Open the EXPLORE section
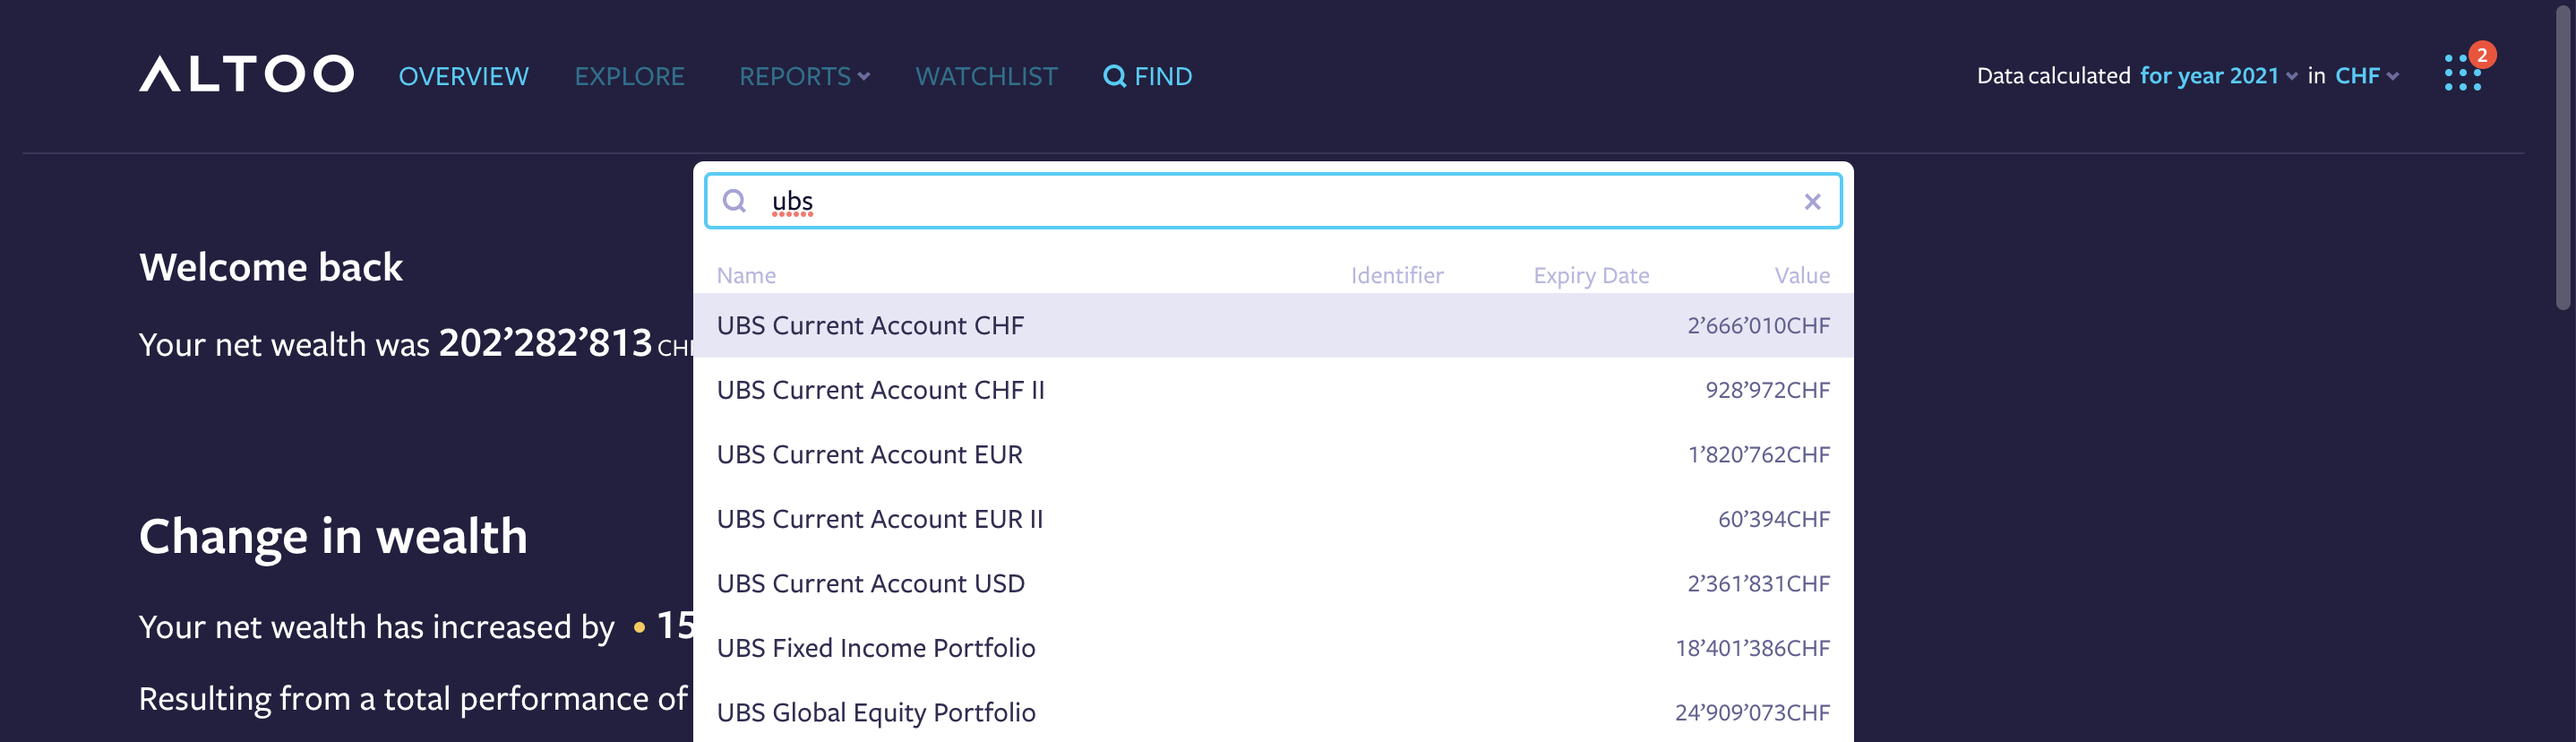2576x742 pixels. (x=630, y=75)
